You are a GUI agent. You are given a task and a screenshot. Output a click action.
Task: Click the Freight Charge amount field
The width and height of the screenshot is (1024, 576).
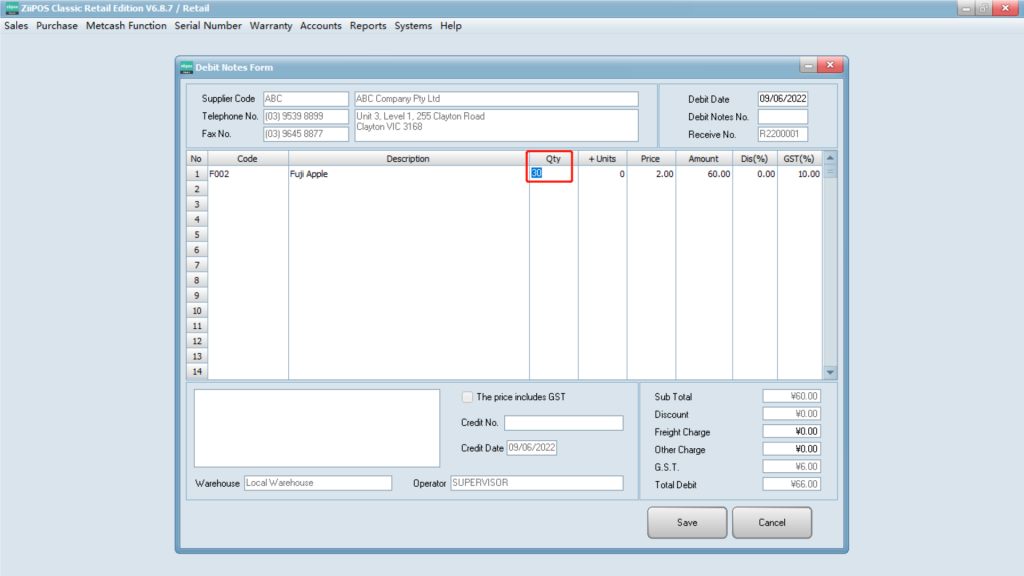point(791,432)
